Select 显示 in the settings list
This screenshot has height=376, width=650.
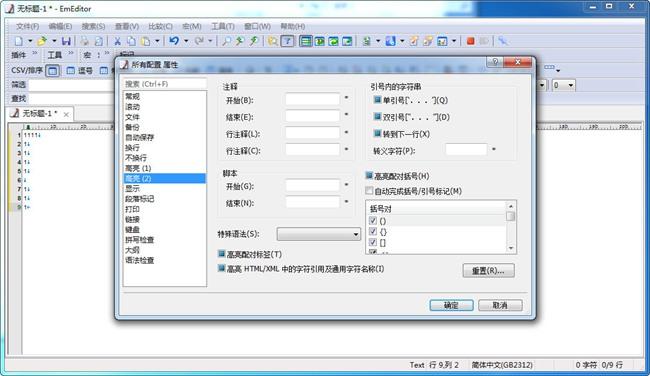[165, 188]
